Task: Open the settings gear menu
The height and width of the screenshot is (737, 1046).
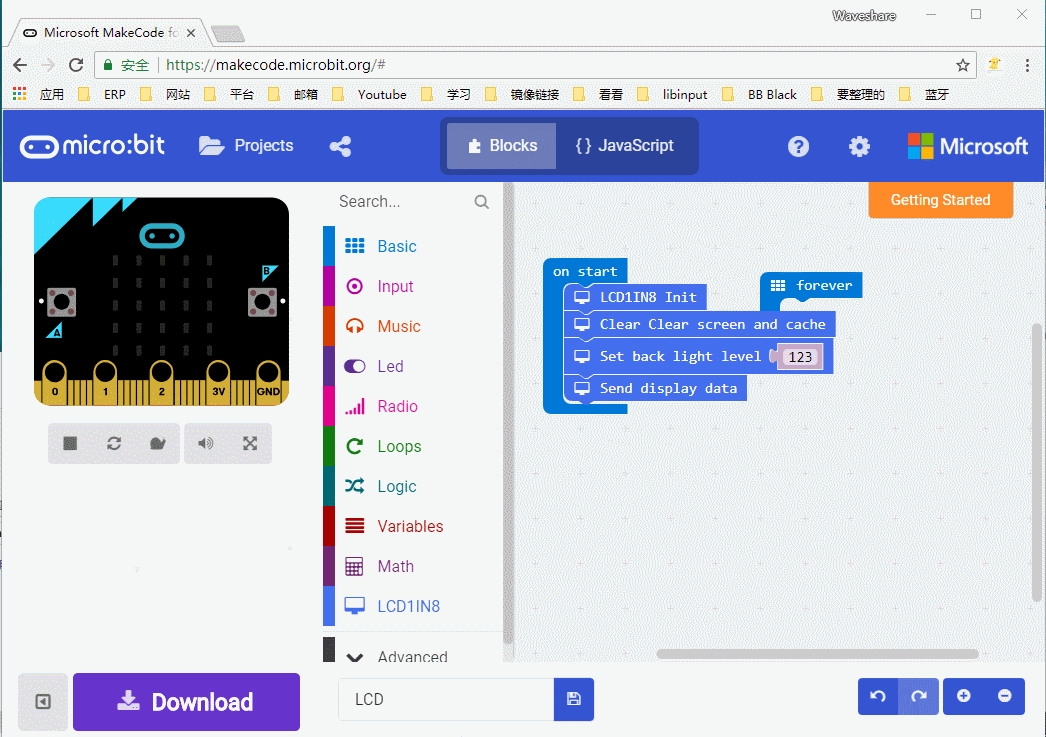Action: 859,146
